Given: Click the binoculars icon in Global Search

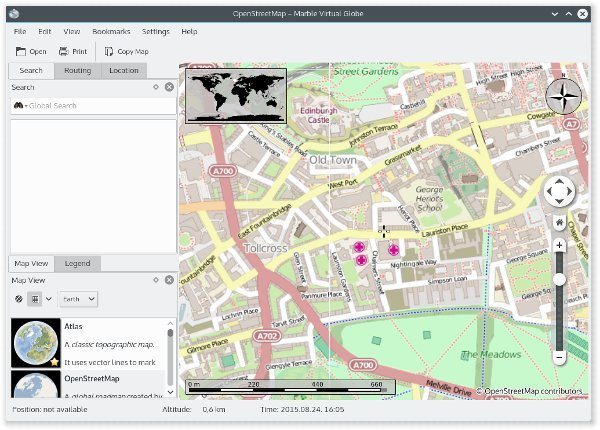Looking at the screenshot, I should pyautogui.click(x=19, y=105).
